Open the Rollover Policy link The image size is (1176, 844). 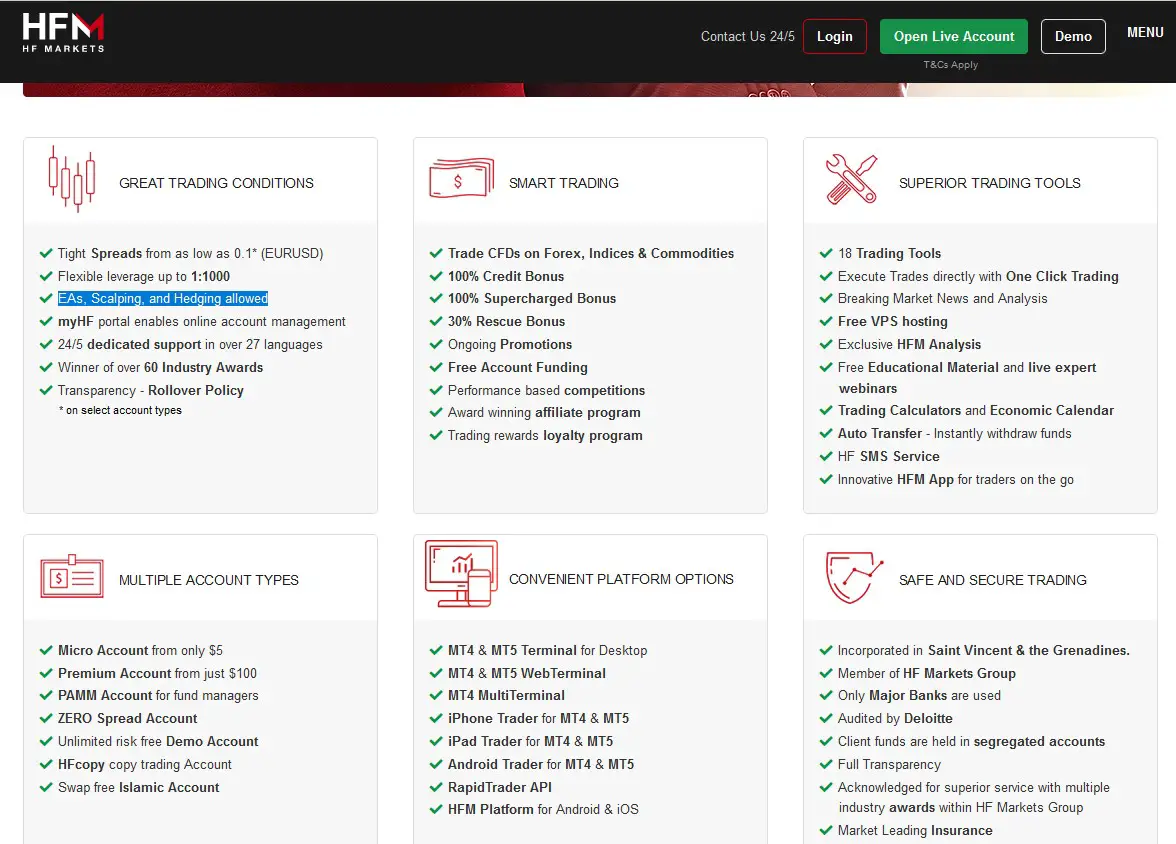pos(196,390)
